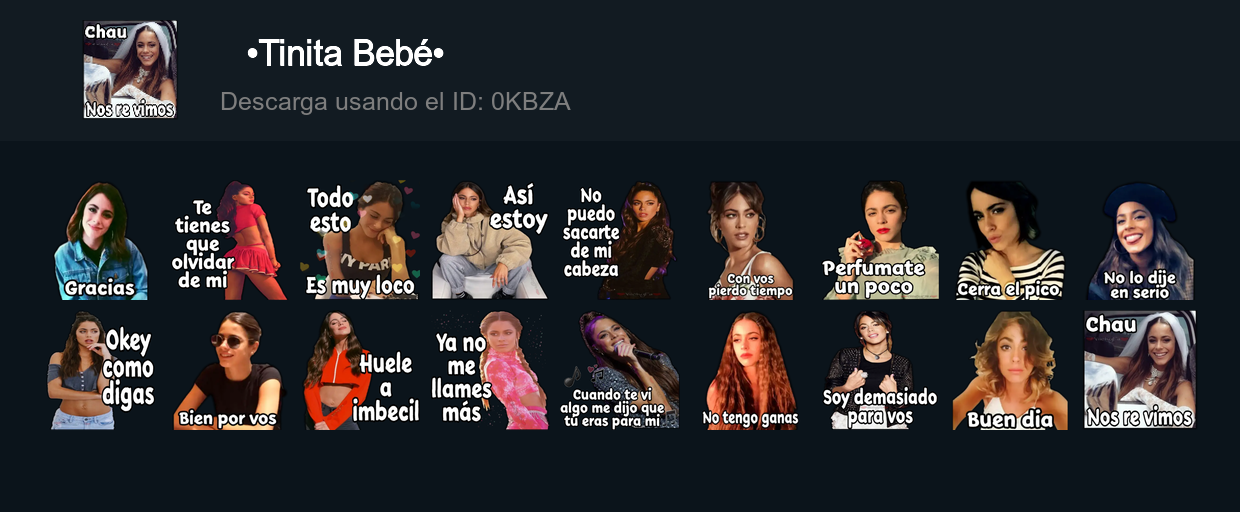
Task: Choose the 'Bien por vos' sticker
Action: (229, 370)
